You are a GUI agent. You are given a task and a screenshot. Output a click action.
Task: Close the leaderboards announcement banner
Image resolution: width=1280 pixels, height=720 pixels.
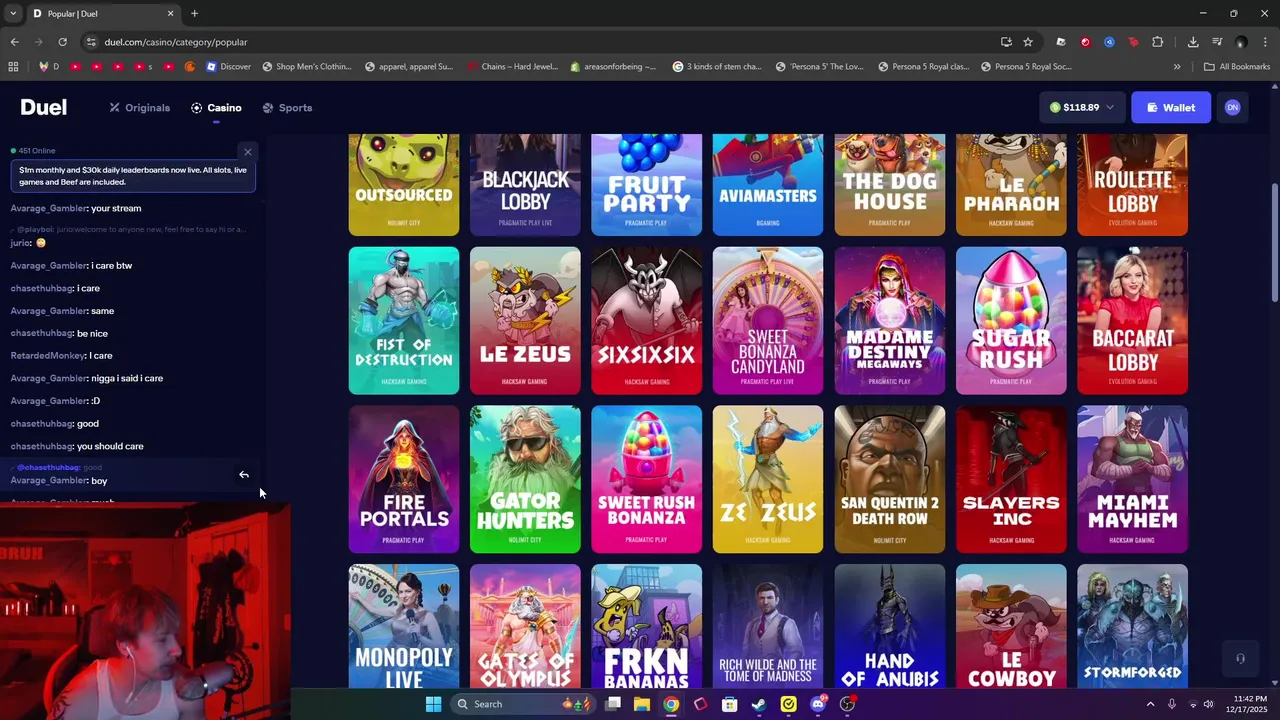tap(248, 152)
